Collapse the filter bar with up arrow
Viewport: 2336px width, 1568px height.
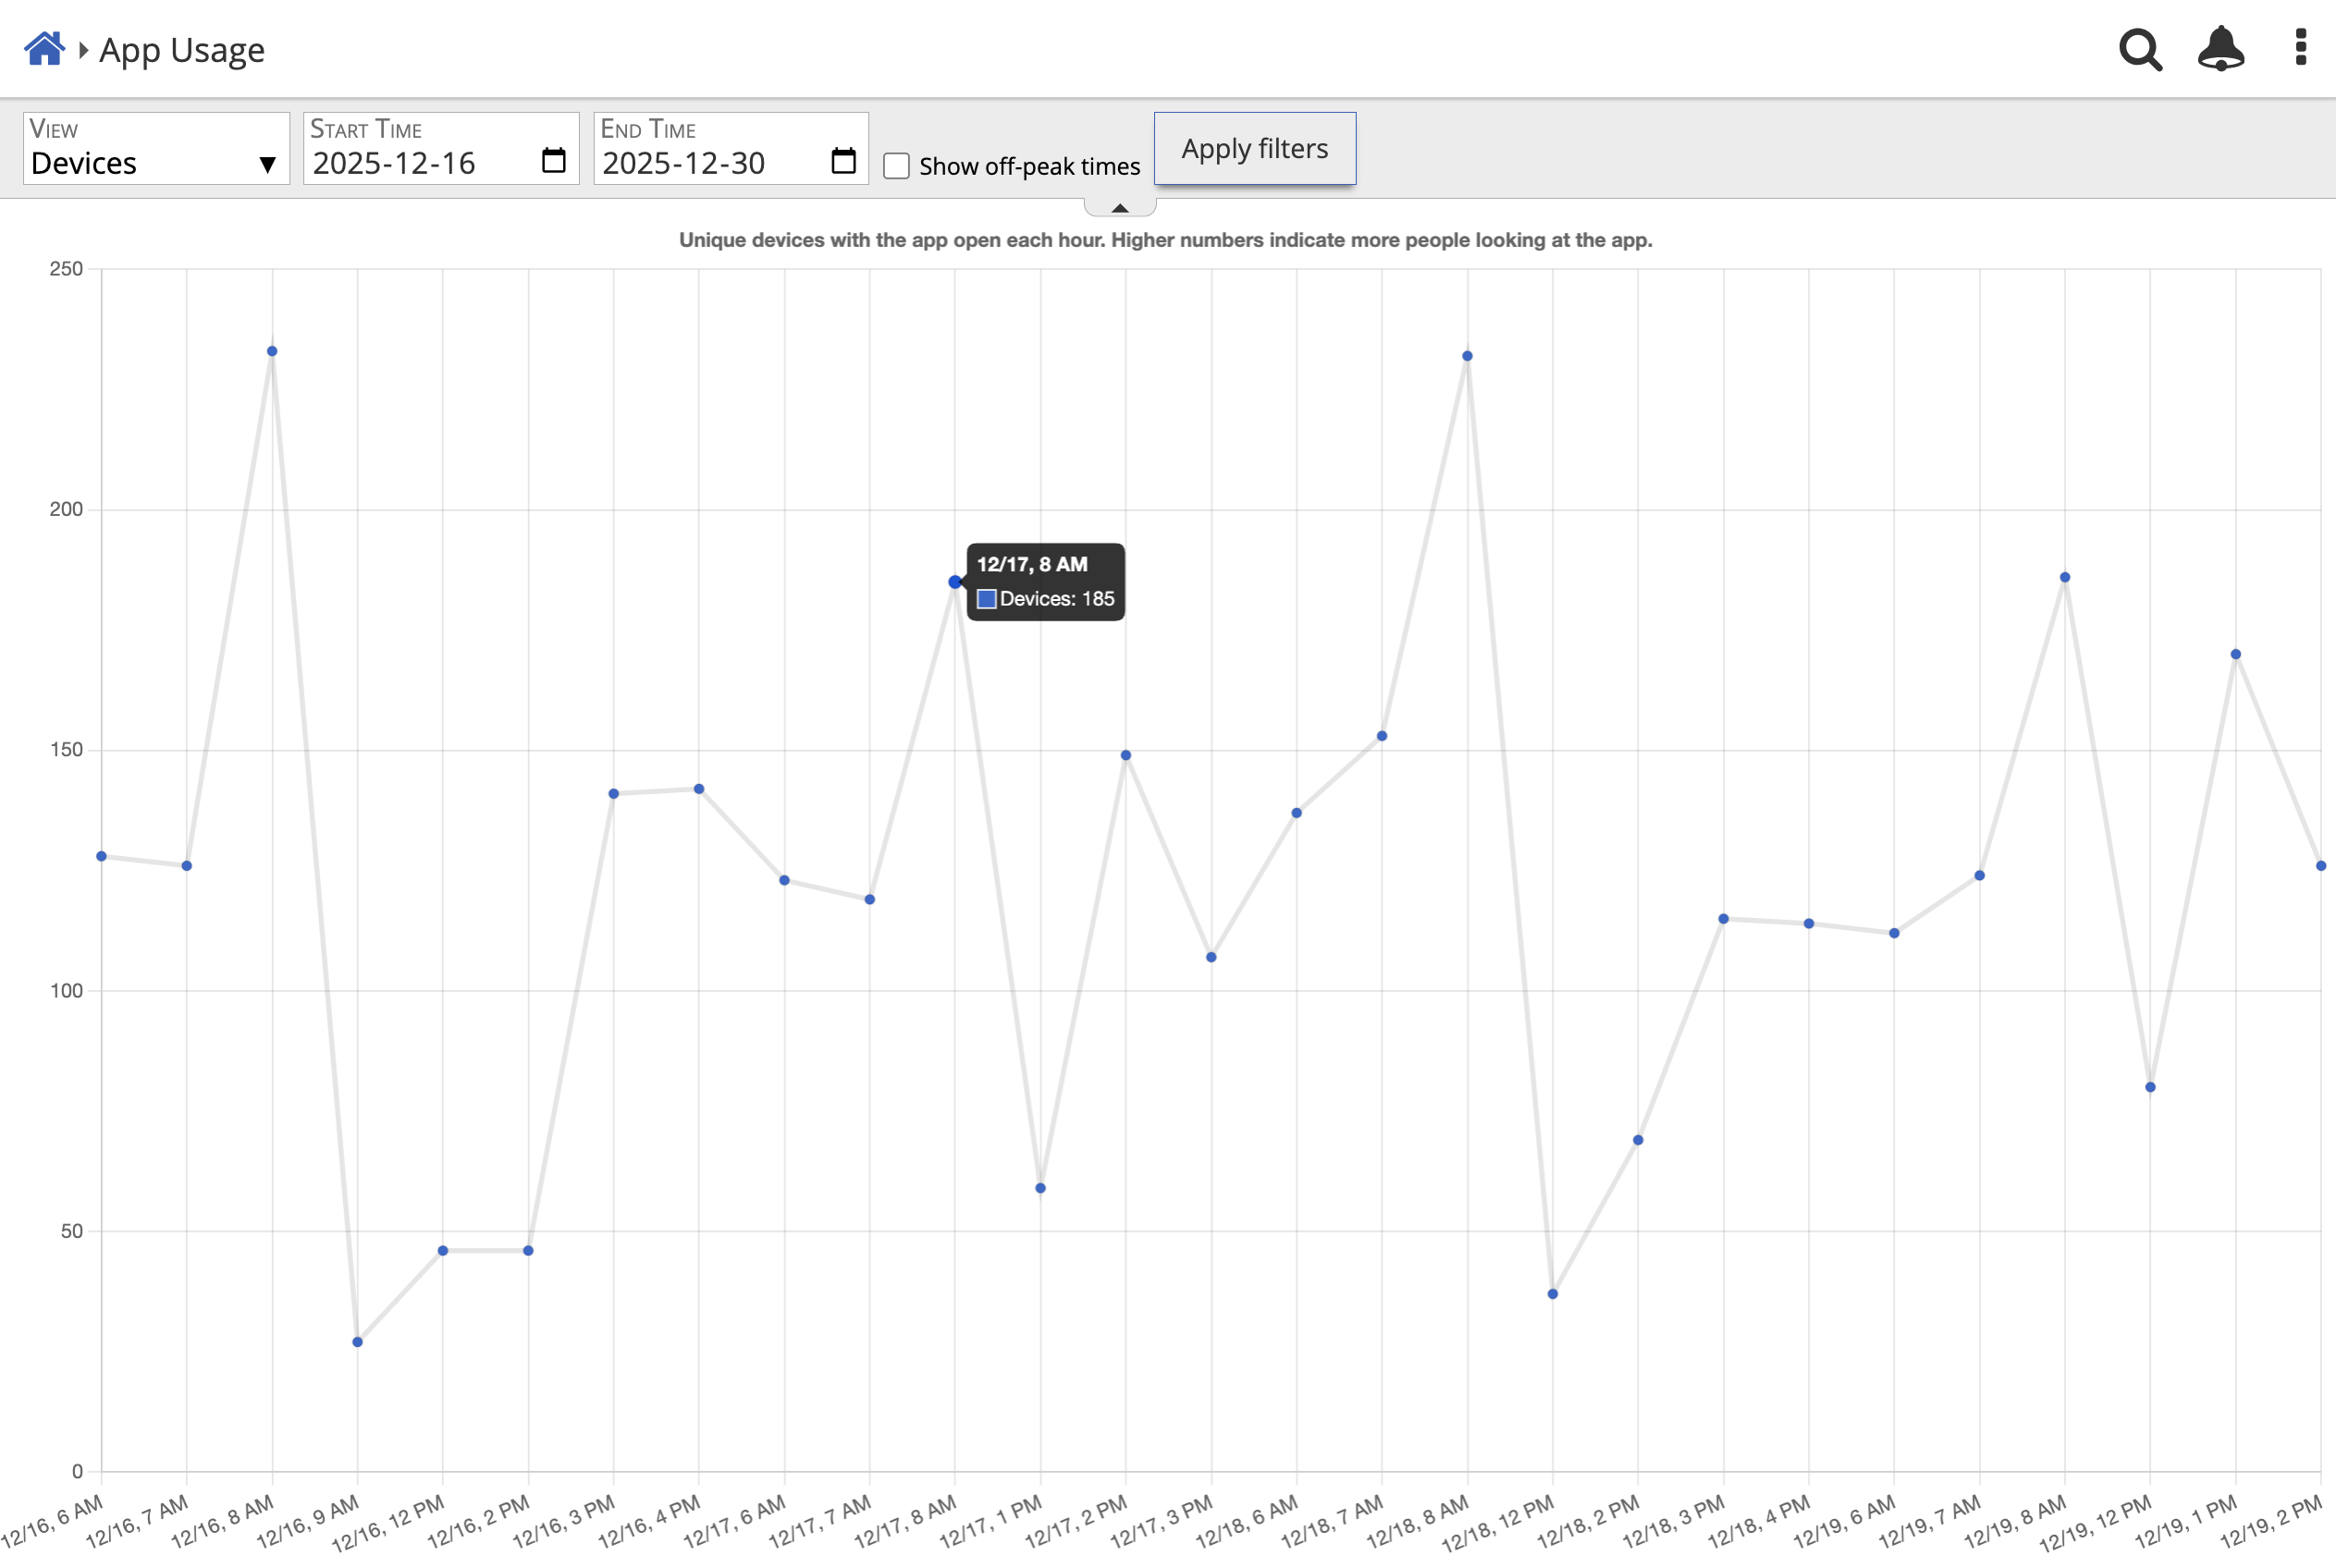(1120, 208)
